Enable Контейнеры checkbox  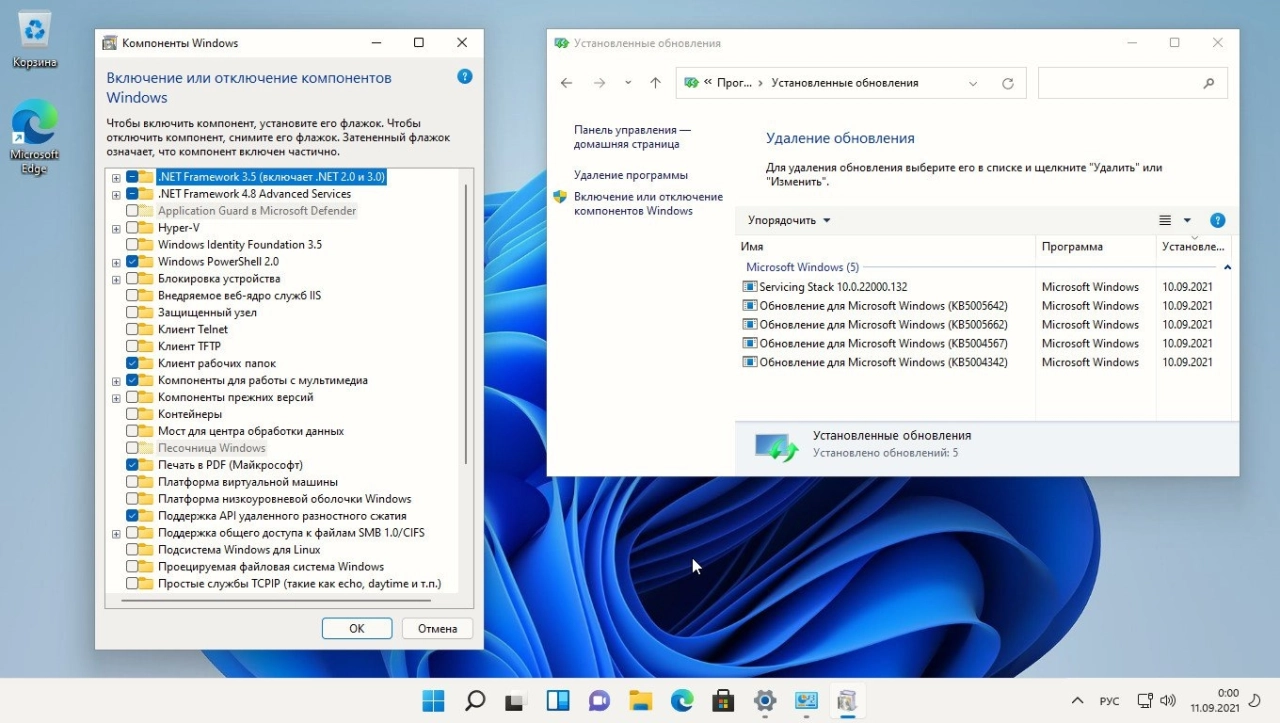[x=132, y=414]
